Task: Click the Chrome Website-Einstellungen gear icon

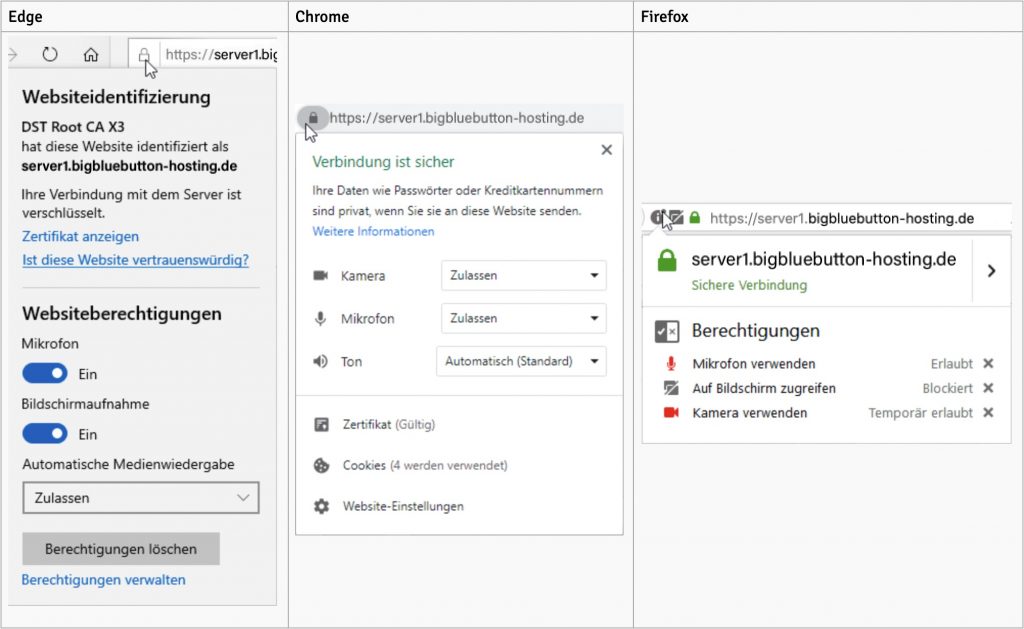Action: (x=321, y=506)
